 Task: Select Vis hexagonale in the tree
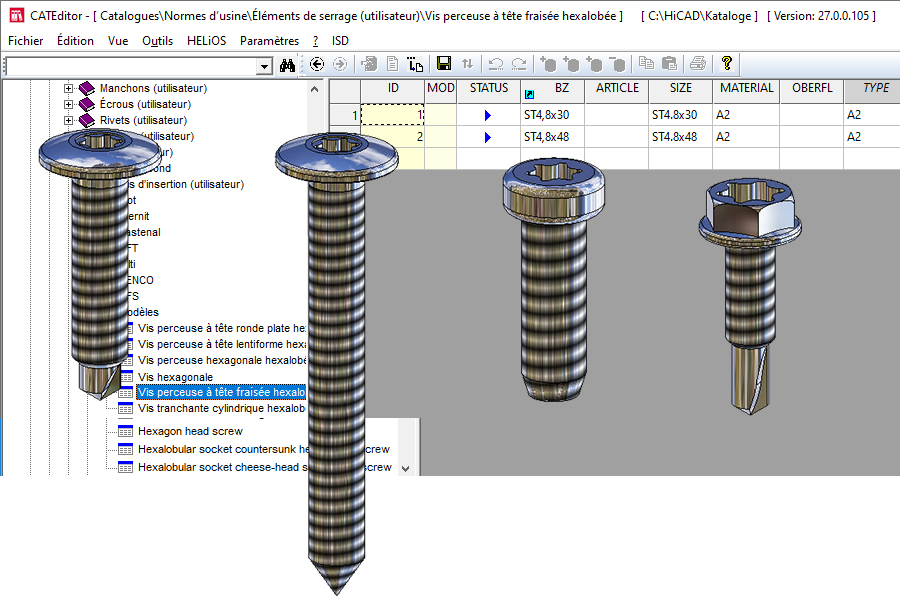pos(175,377)
